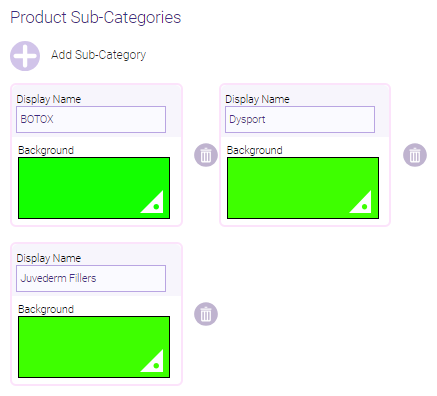Click Display Name label above Dysport
Viewport: 437px width, 396px height.
click(x=257, y=99)
